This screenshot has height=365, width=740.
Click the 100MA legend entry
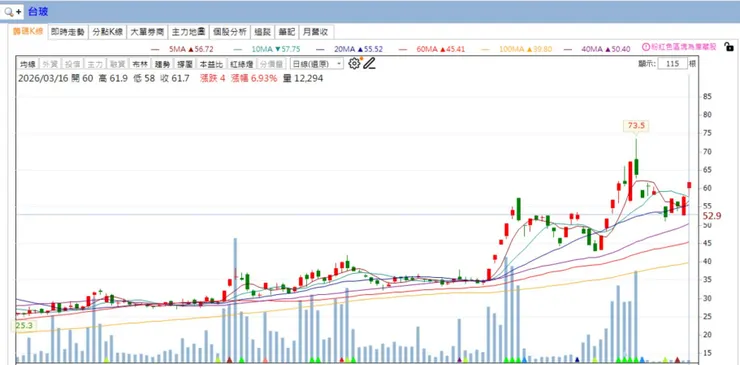pos(517,49)
